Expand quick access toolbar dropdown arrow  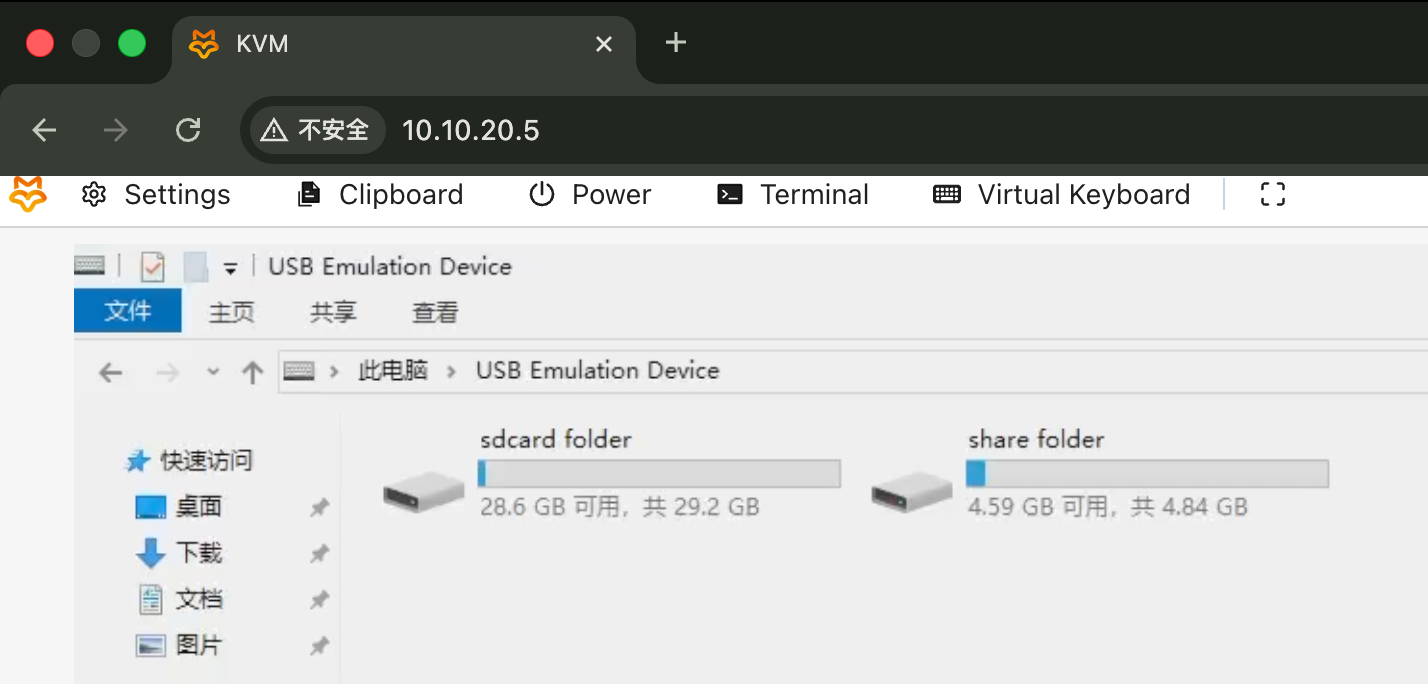pyautogui.click(x=230, y=268)
